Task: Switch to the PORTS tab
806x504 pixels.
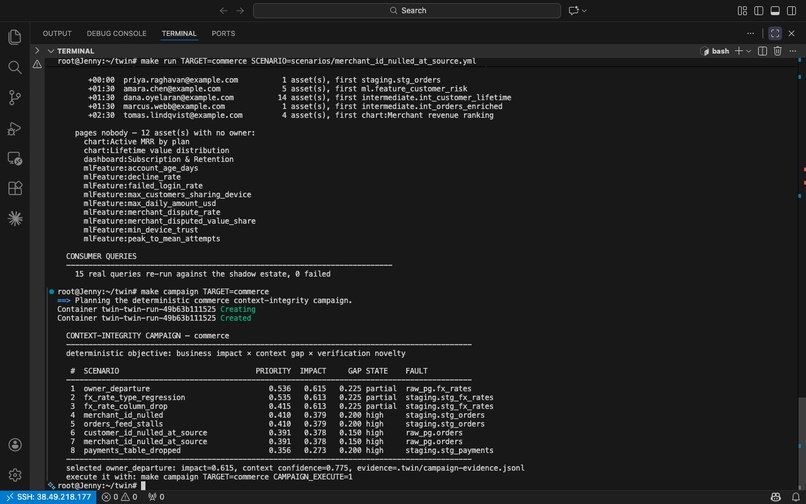Action: 223,33
